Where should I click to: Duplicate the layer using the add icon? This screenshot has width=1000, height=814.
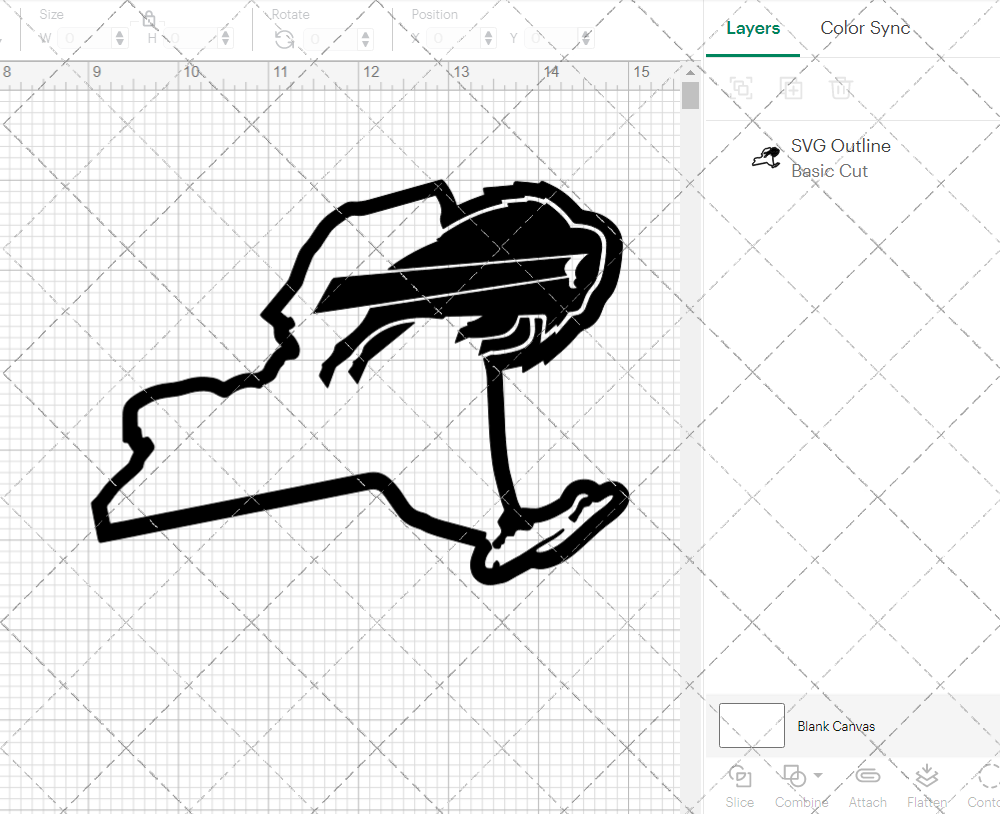coord(792,88)
